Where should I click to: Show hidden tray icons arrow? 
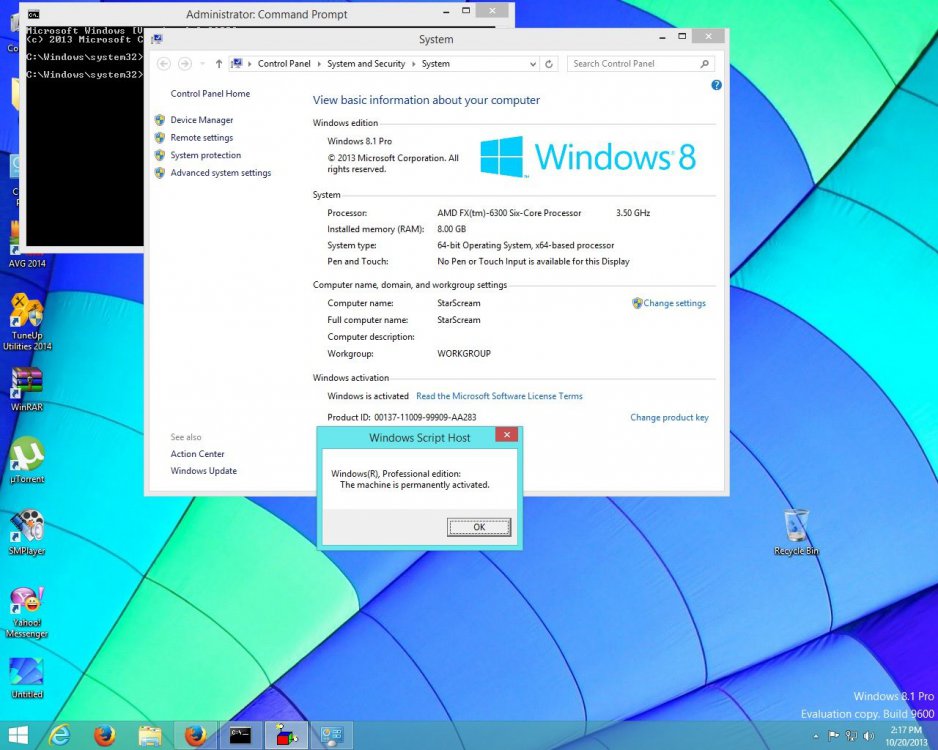[816, 736]
